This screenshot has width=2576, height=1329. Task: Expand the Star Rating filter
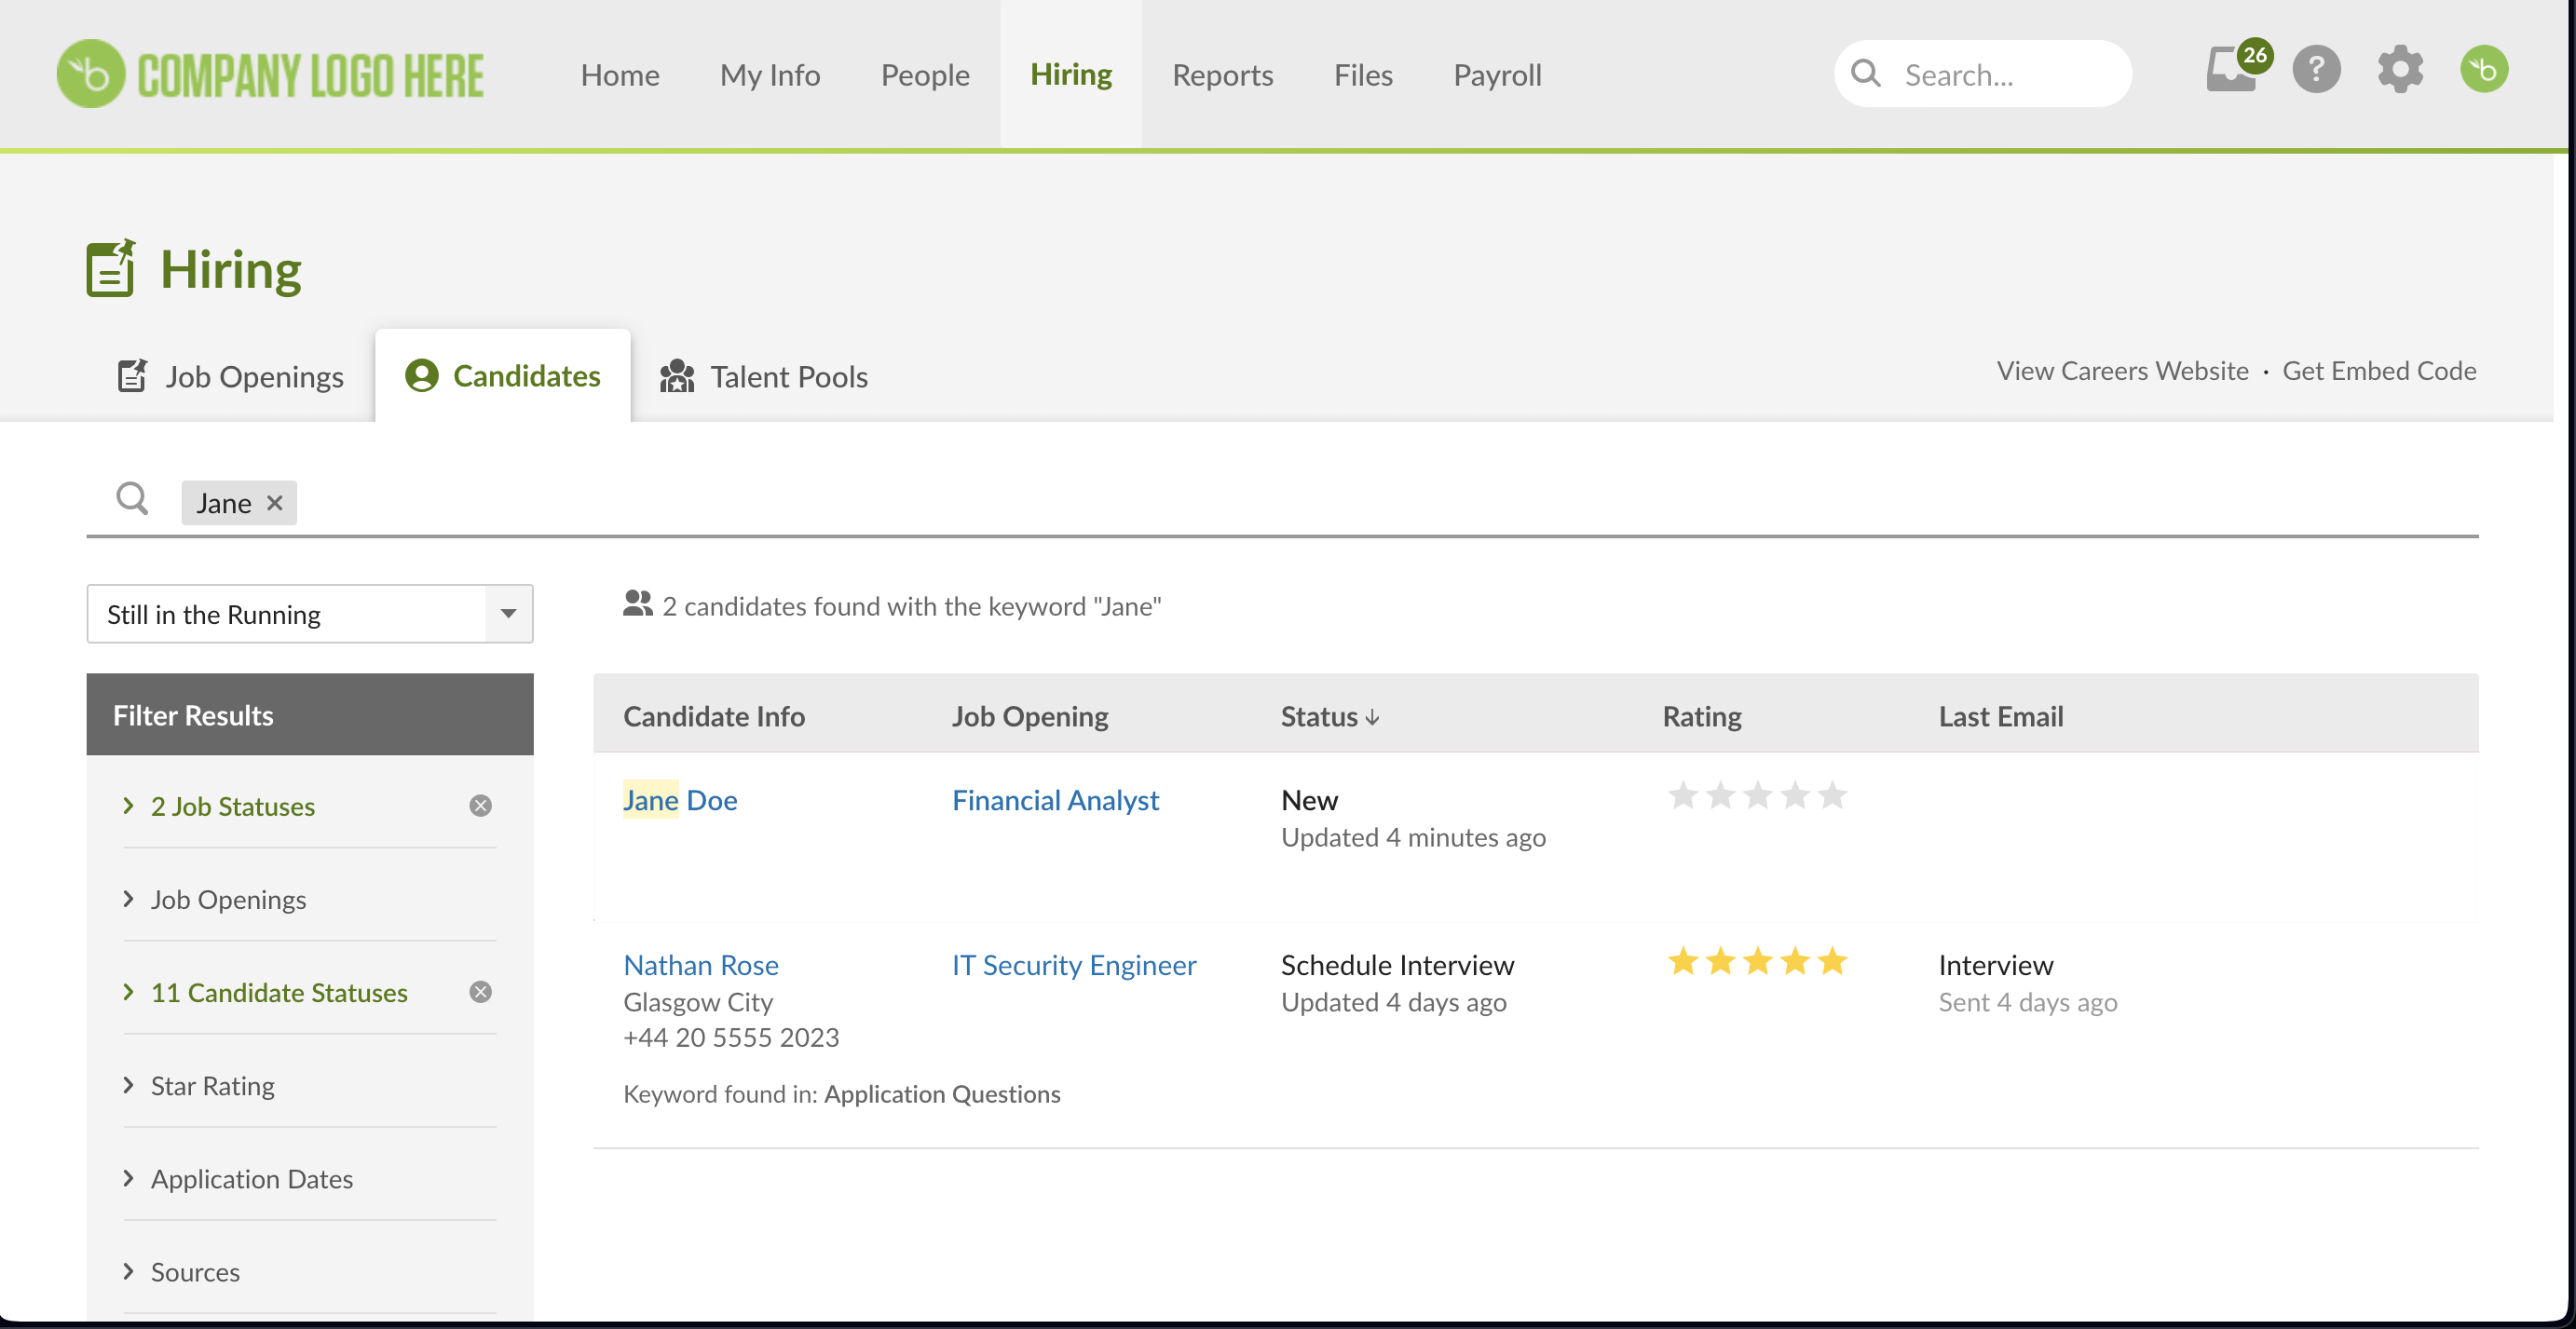point(212,1085)
